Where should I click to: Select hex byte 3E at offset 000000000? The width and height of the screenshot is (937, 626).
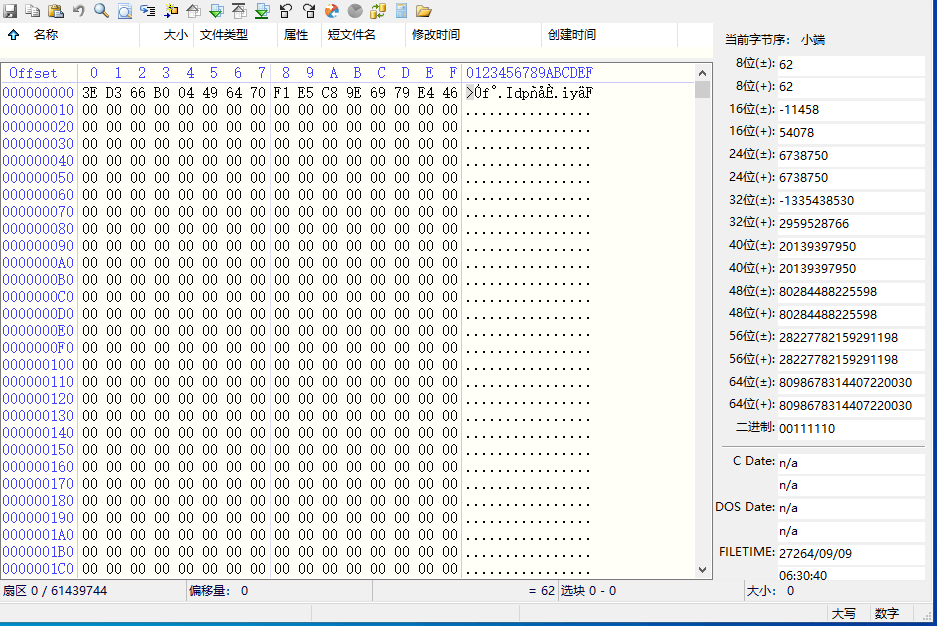pos(90,93)
